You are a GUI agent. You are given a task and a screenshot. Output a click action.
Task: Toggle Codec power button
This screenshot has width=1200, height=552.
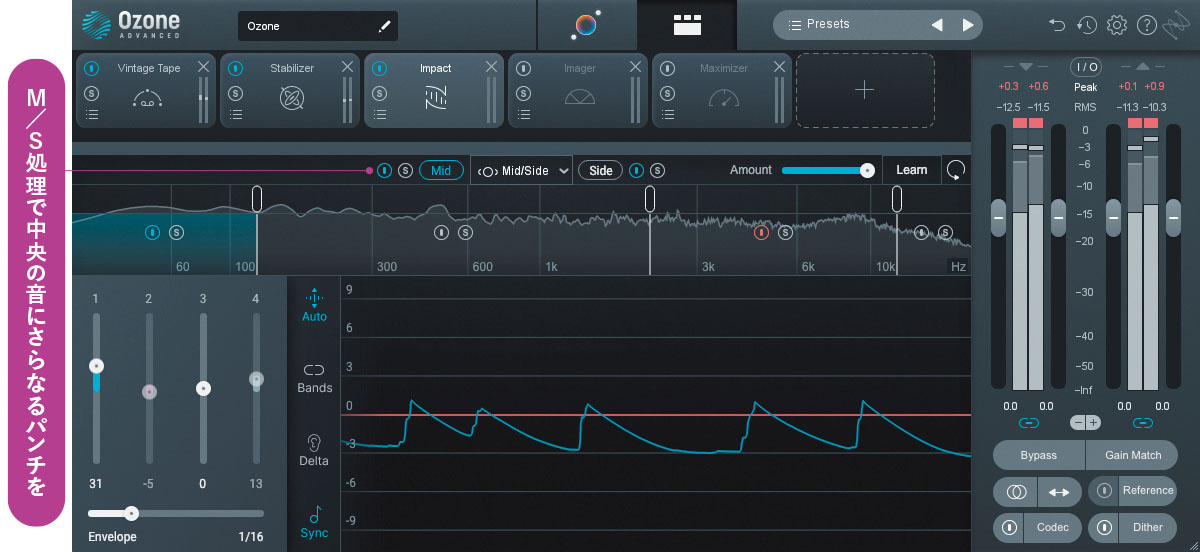point(1010,527)
